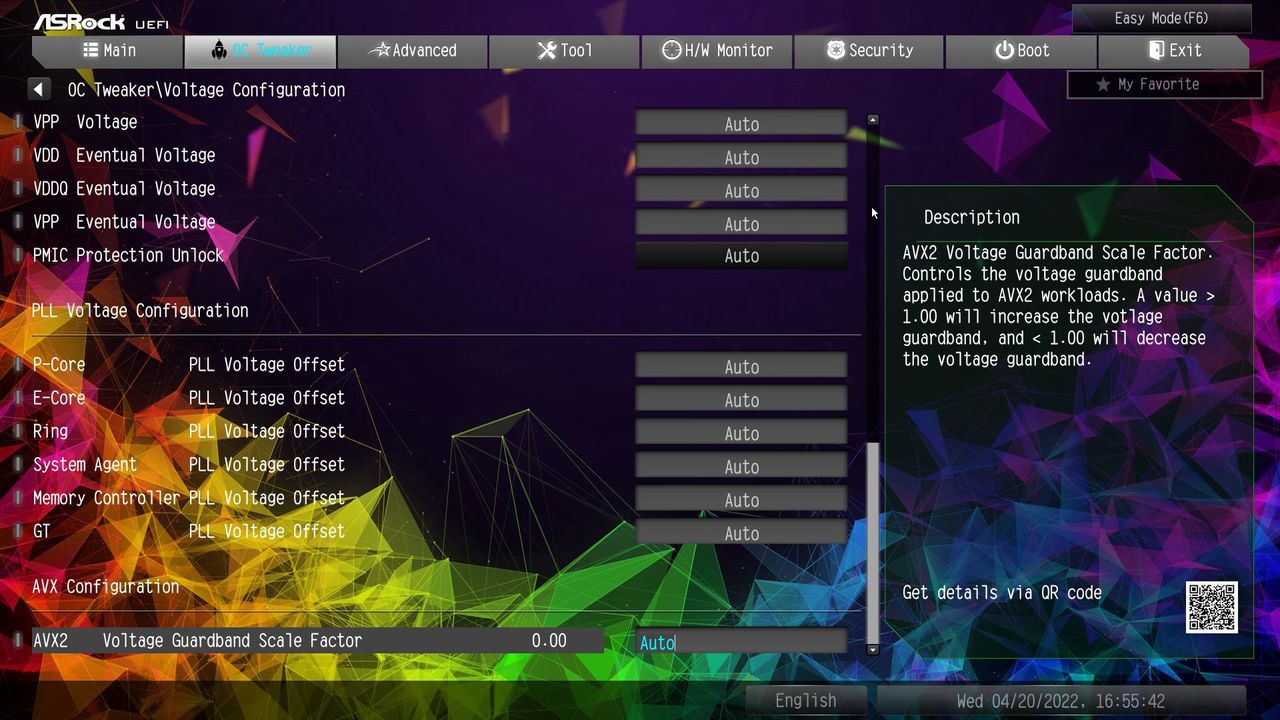
Task: Switch to the Advanced tab
Action: (413, 51)
